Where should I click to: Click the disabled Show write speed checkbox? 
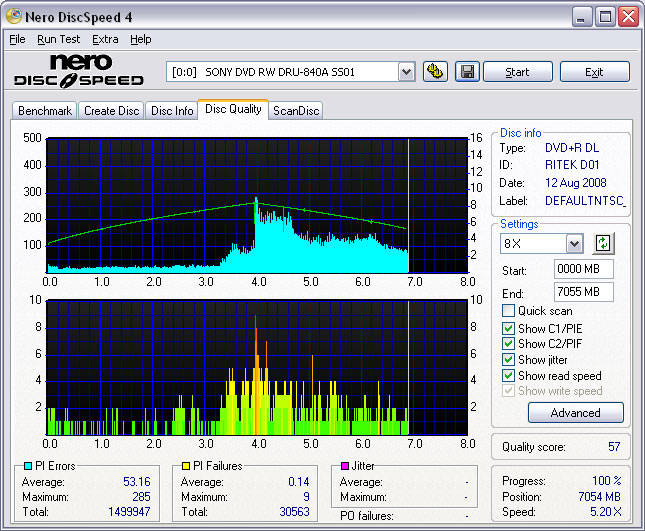point(508,390)
